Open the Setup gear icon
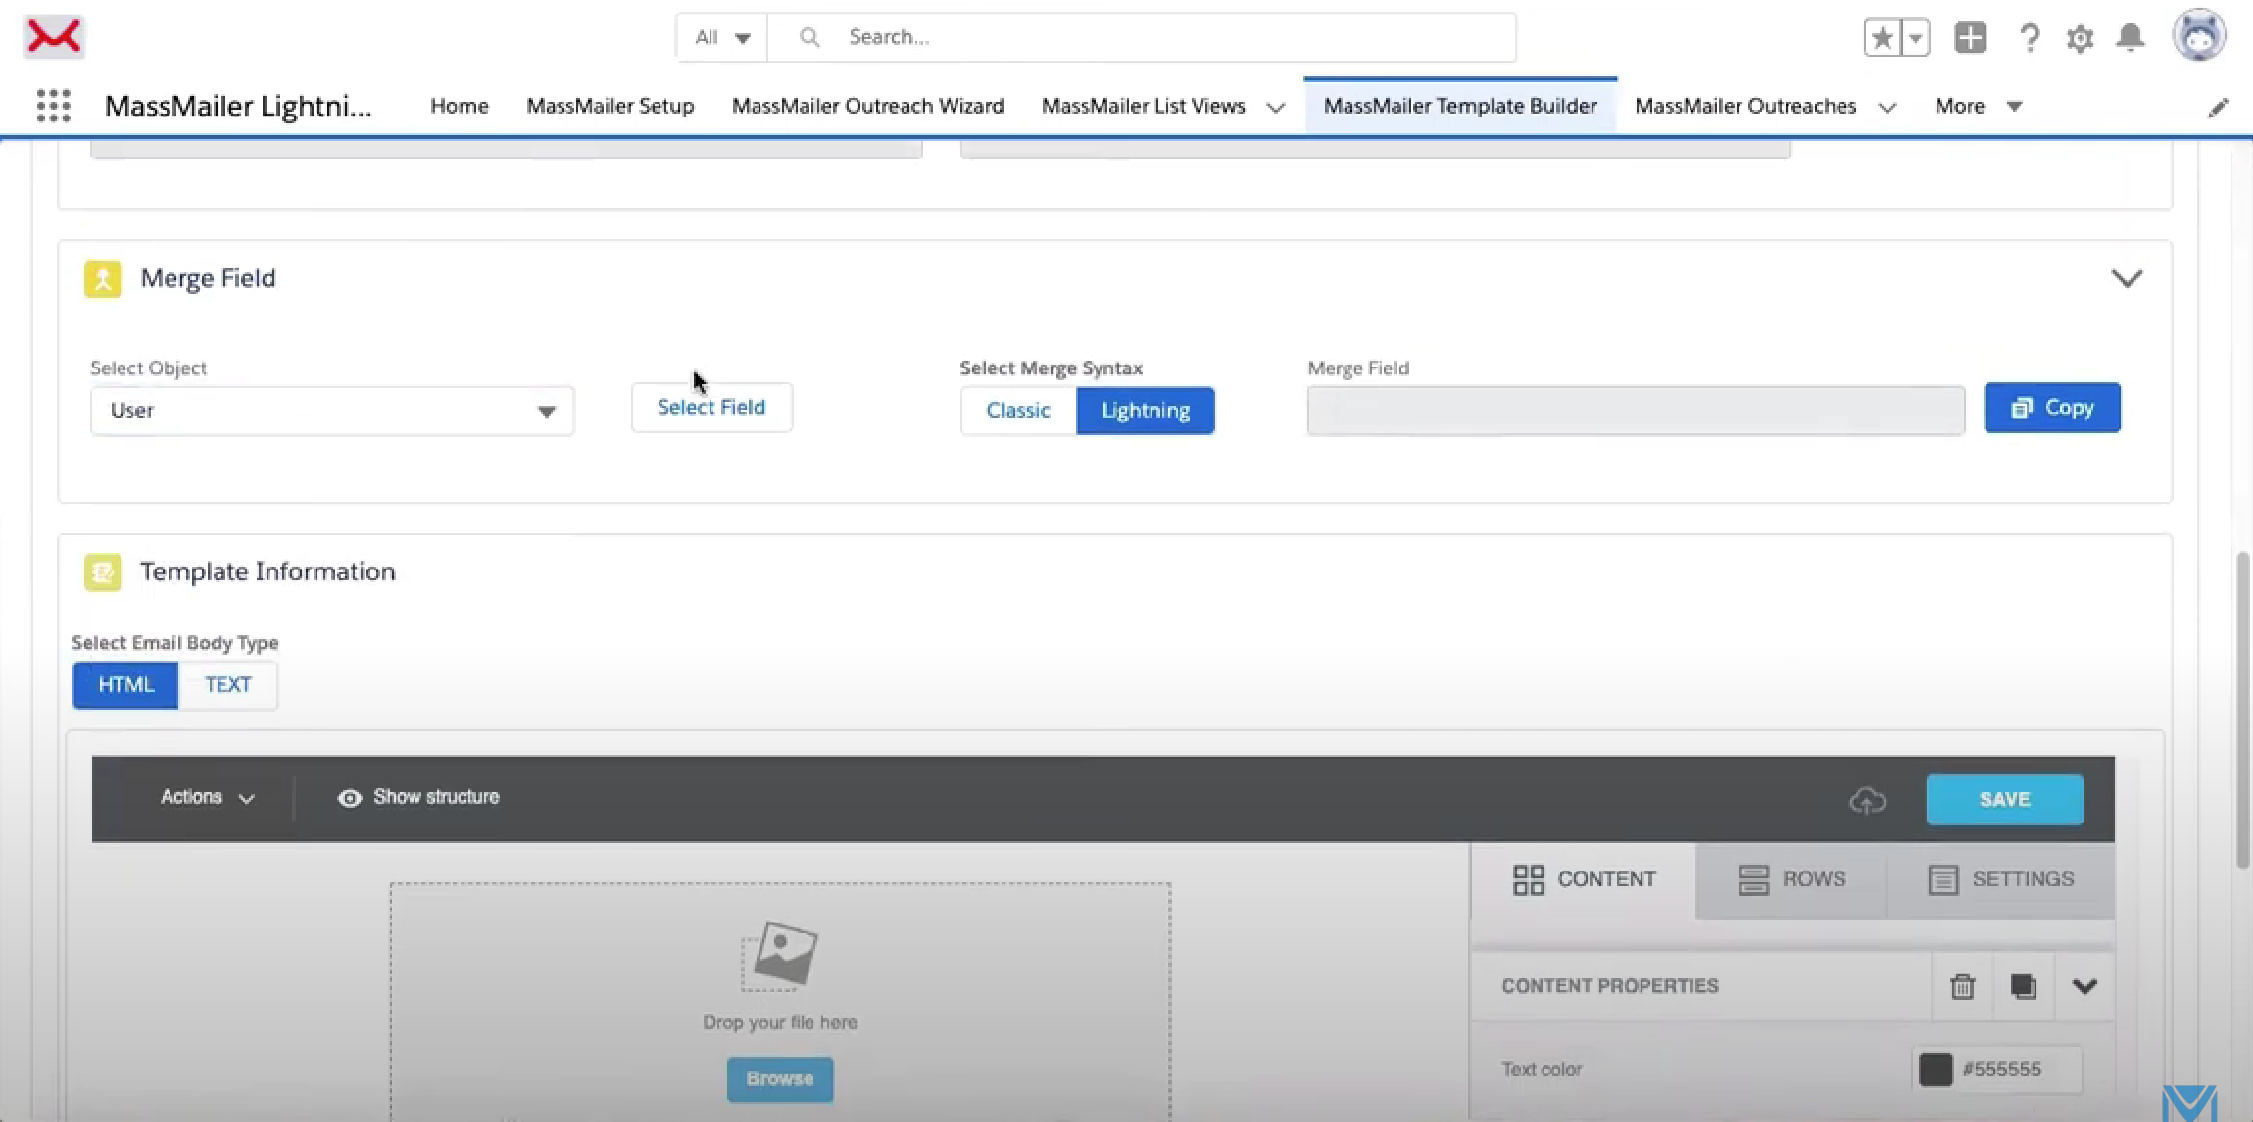Screen dimensions: 2253x1122 [x=2080, y=38]
